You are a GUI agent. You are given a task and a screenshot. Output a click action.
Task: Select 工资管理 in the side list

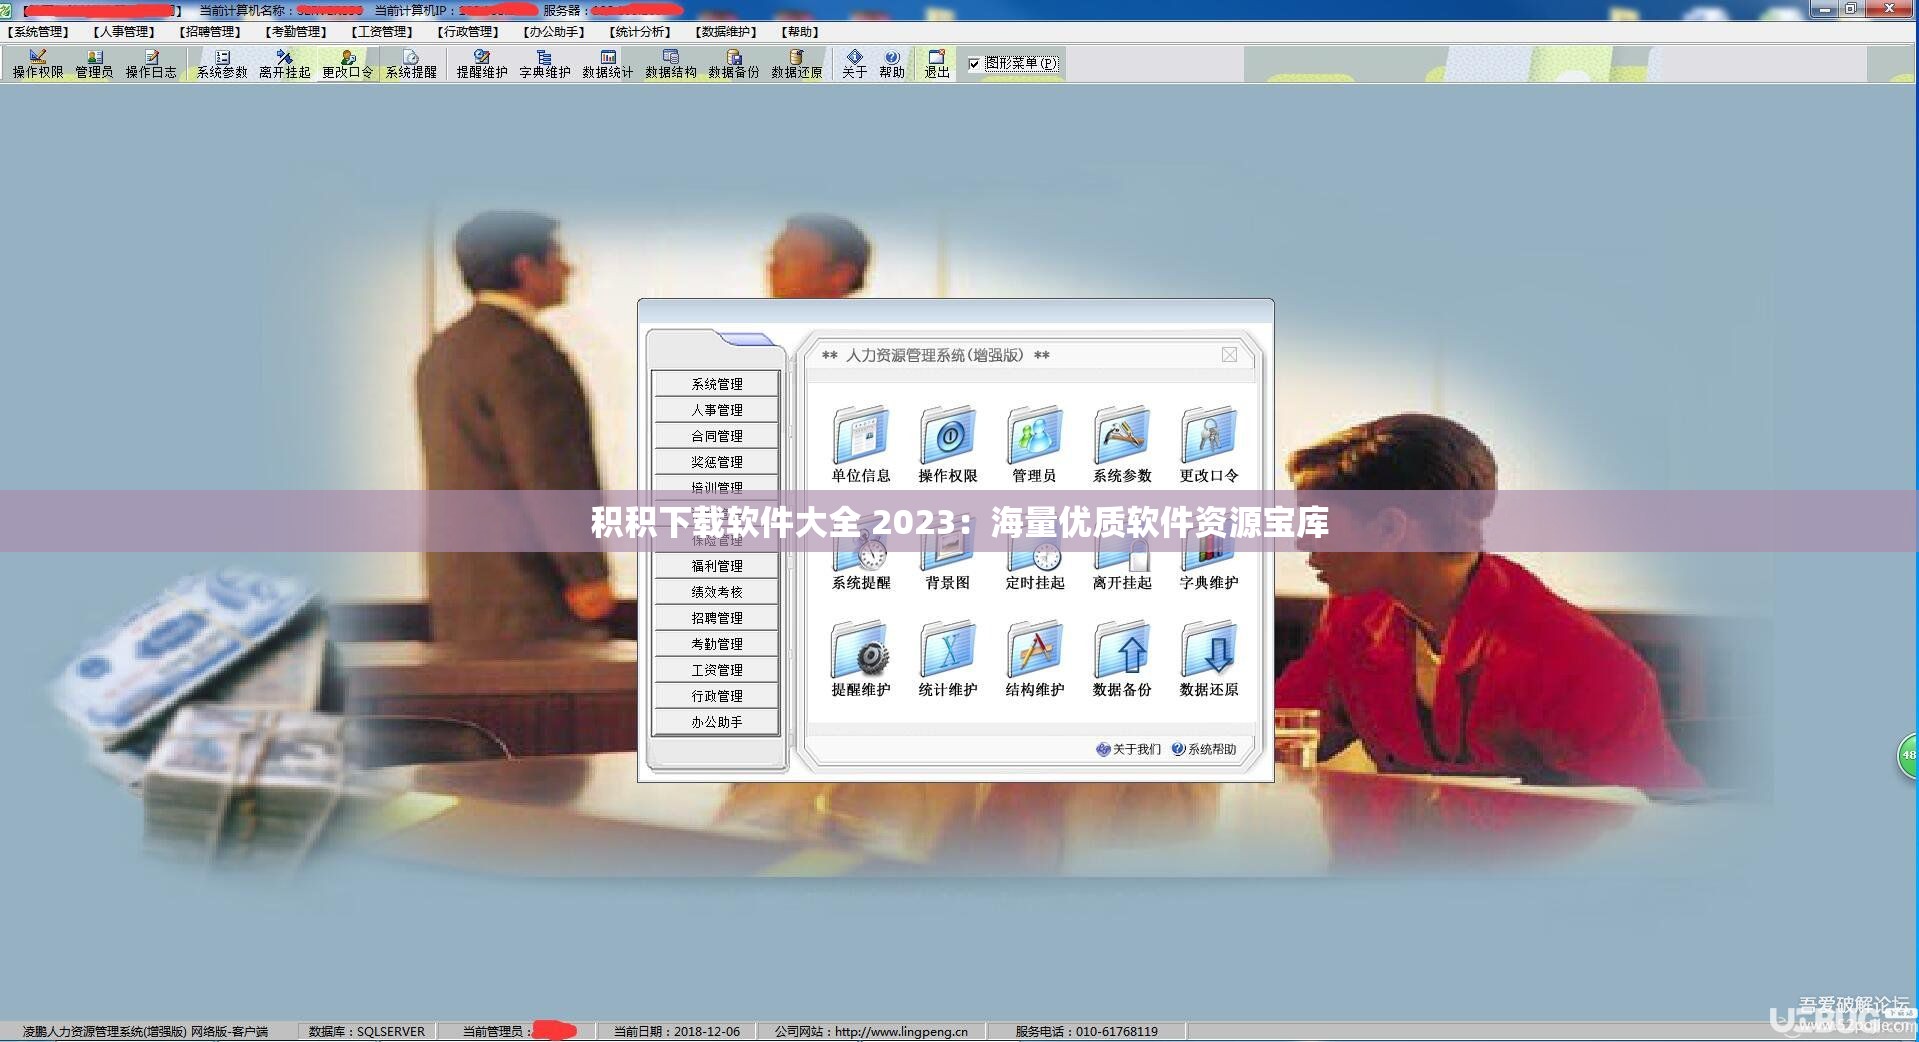click(x=716, y=670)
